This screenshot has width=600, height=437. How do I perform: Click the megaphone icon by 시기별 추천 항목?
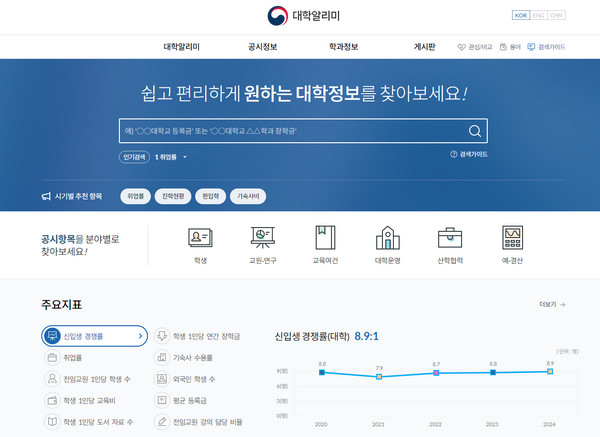click(46, 197)
